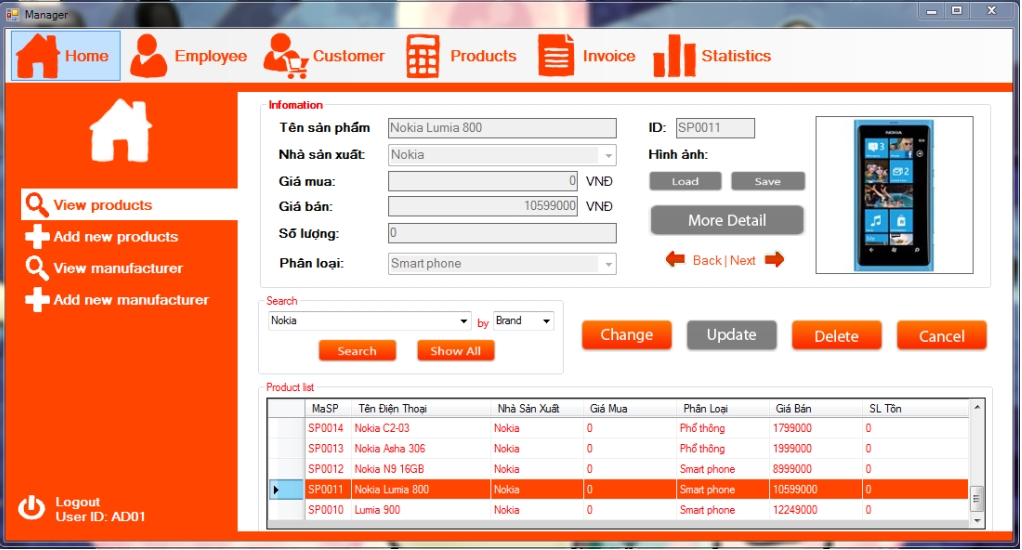Image resolution: width=1022 pixels, height=550 pixels.
Task: Click the product list scrollbar up arrow
Action: (977, 407)
